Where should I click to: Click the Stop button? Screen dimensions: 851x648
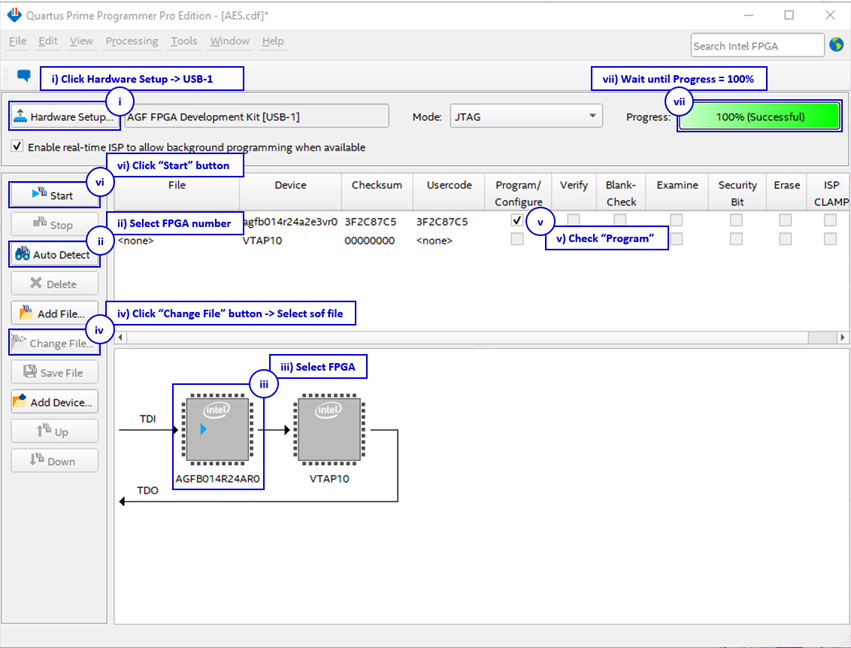55,225
